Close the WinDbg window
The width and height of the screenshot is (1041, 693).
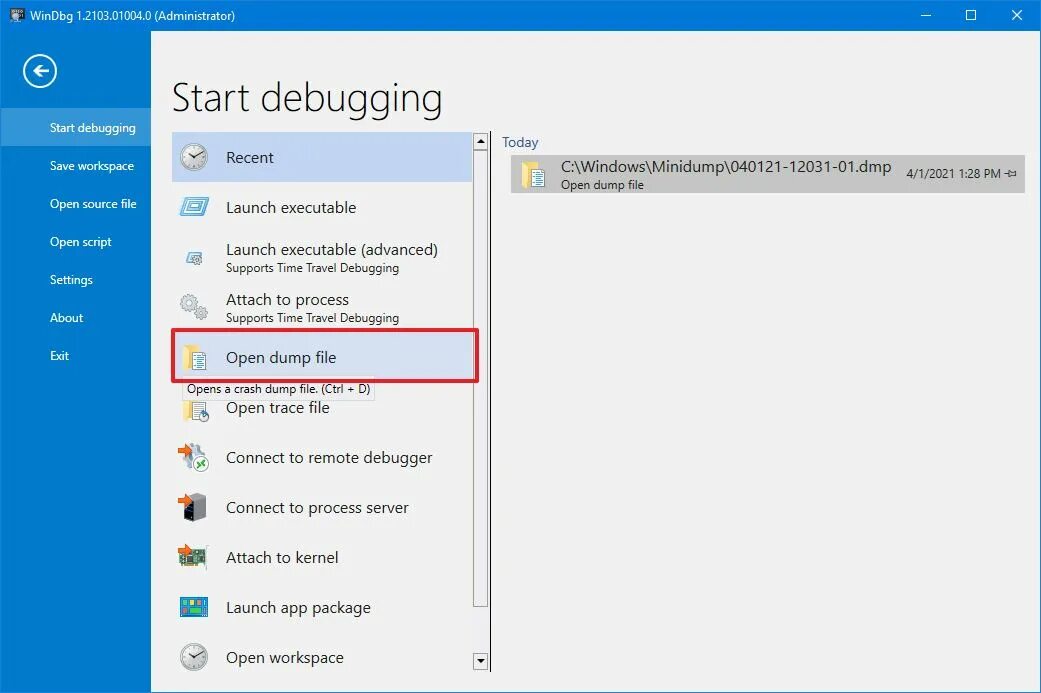(1016, 15)
